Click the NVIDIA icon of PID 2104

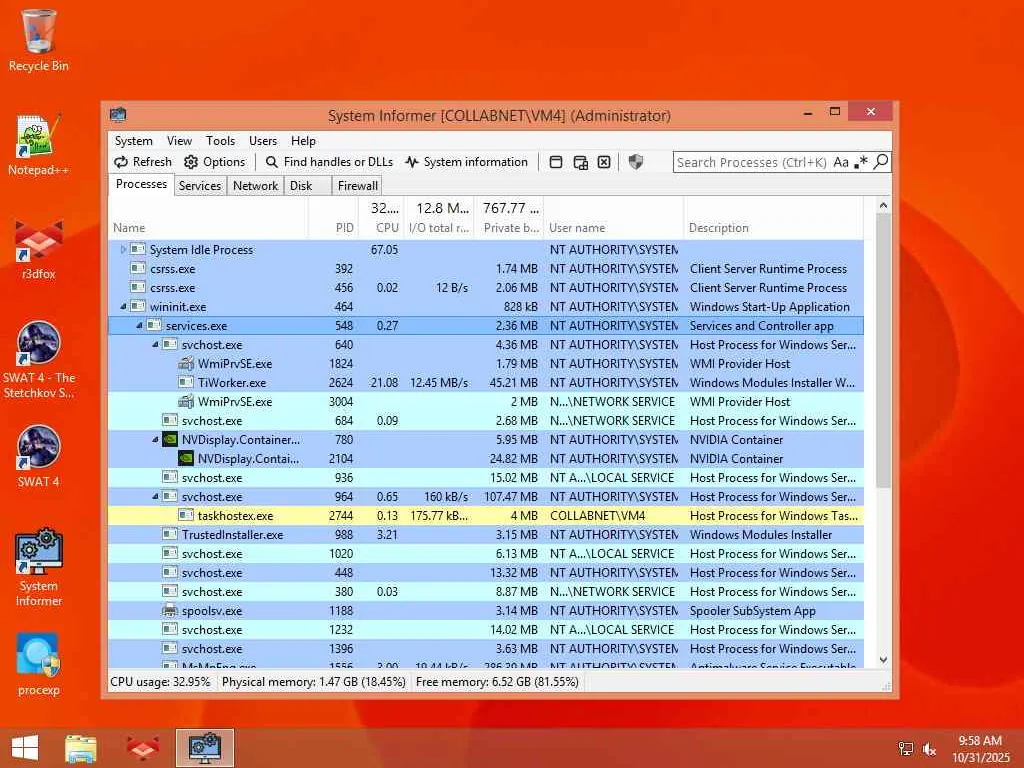(186, 458)
